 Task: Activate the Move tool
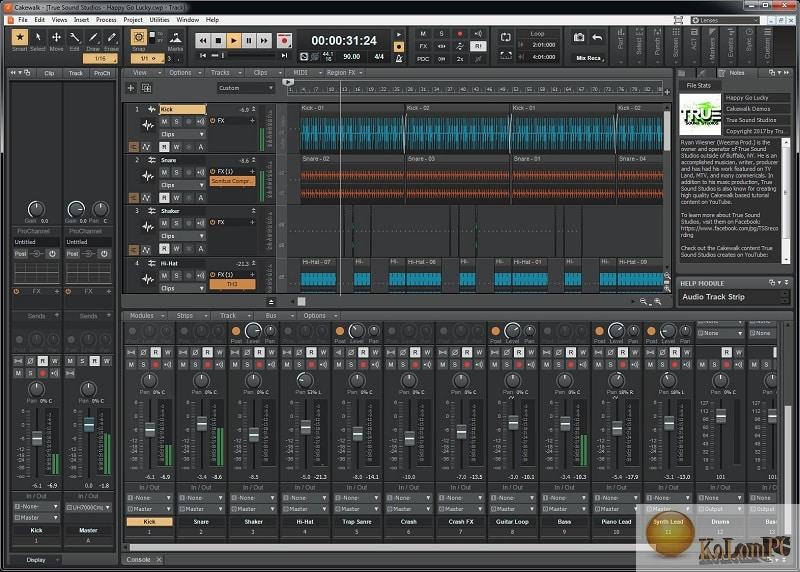pyautogui.click(x=56, y=37)
